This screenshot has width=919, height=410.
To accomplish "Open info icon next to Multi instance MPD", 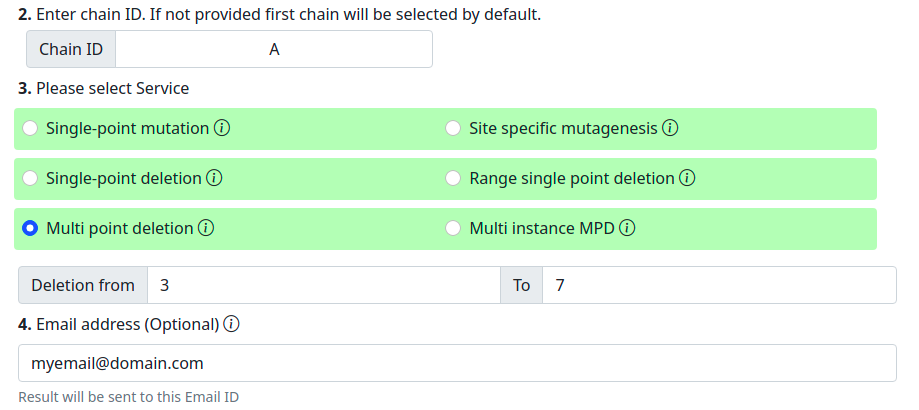I will (627, 228).
